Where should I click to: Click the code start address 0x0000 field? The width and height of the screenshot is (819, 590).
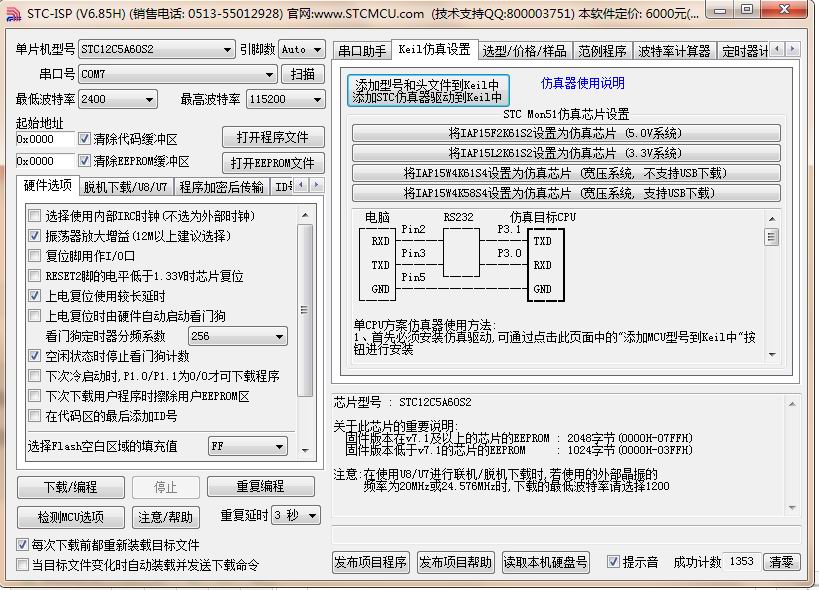(44, 139)
